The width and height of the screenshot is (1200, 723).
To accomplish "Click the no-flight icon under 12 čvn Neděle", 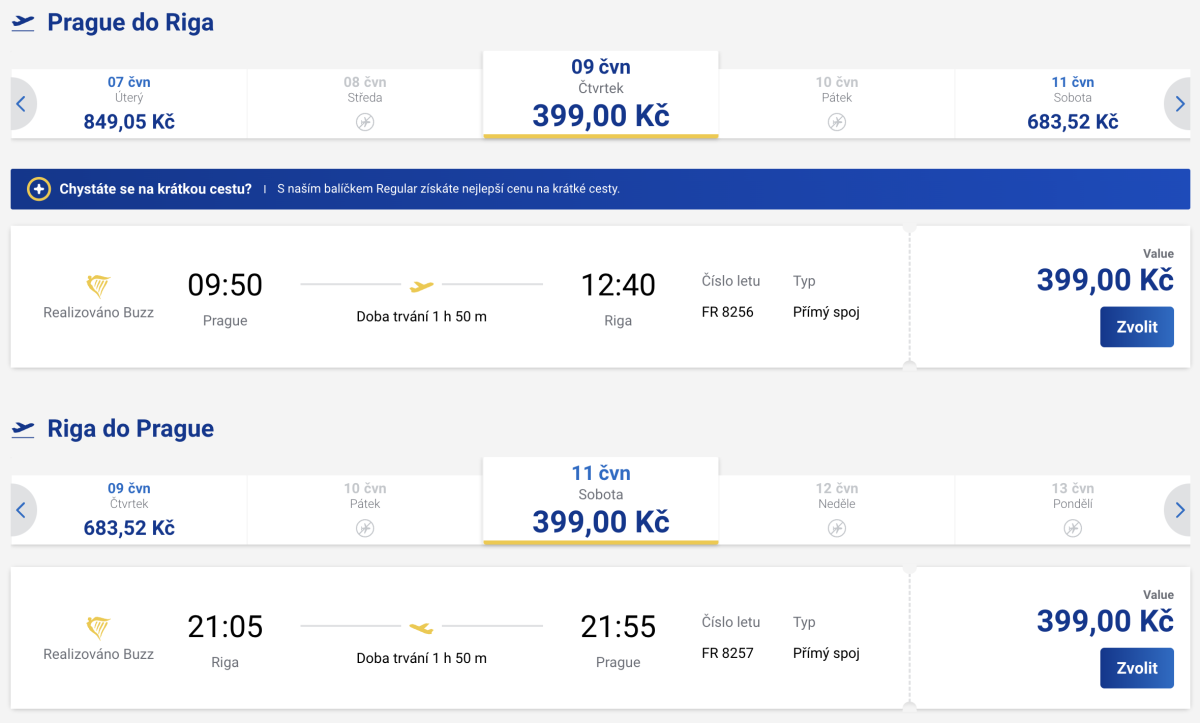I will point(837,528).
